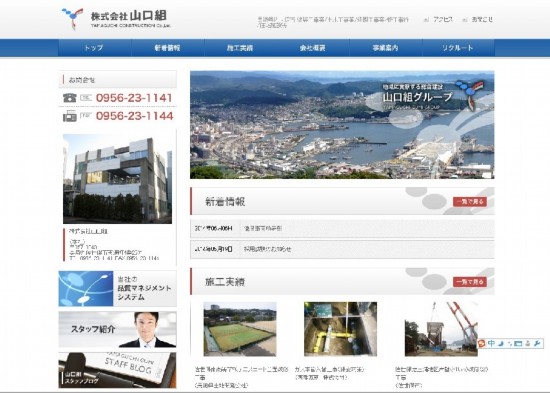Open the トップ navigation tab

coord(95,48)
